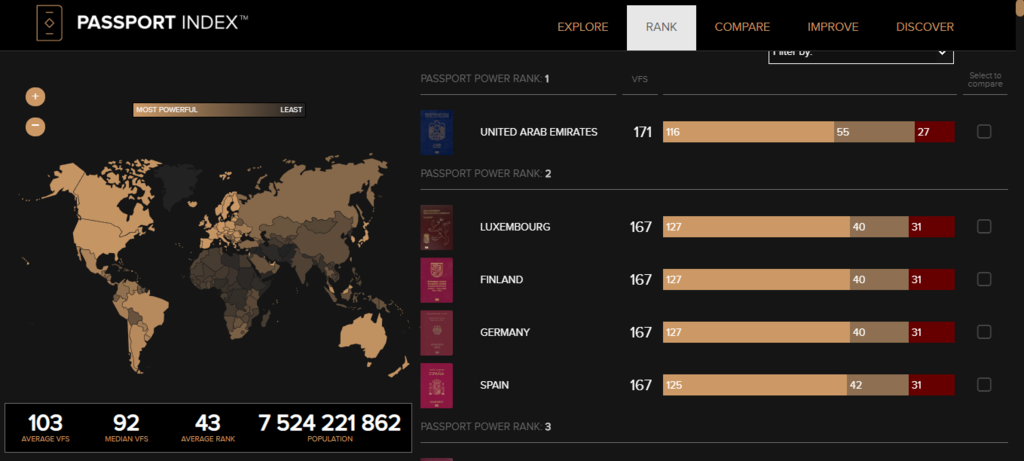Check the United Arab Emirates compare box
Image resolution: width=1024 pixels, height=461 pixels.
984,132
